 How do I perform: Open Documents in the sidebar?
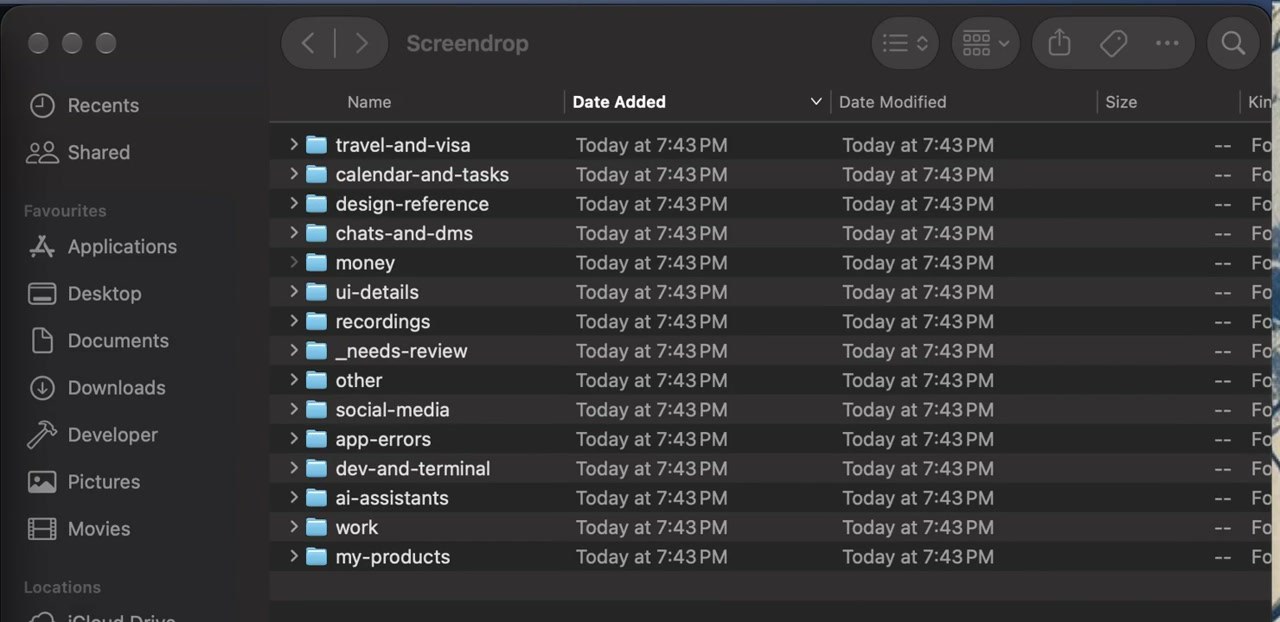coord(99,340)
